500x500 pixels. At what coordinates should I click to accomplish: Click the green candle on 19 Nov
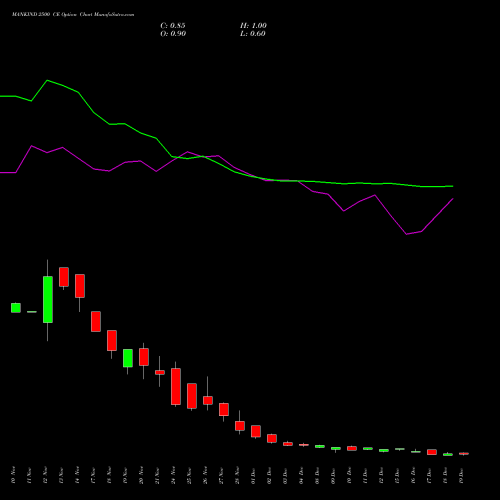[128, 358]
